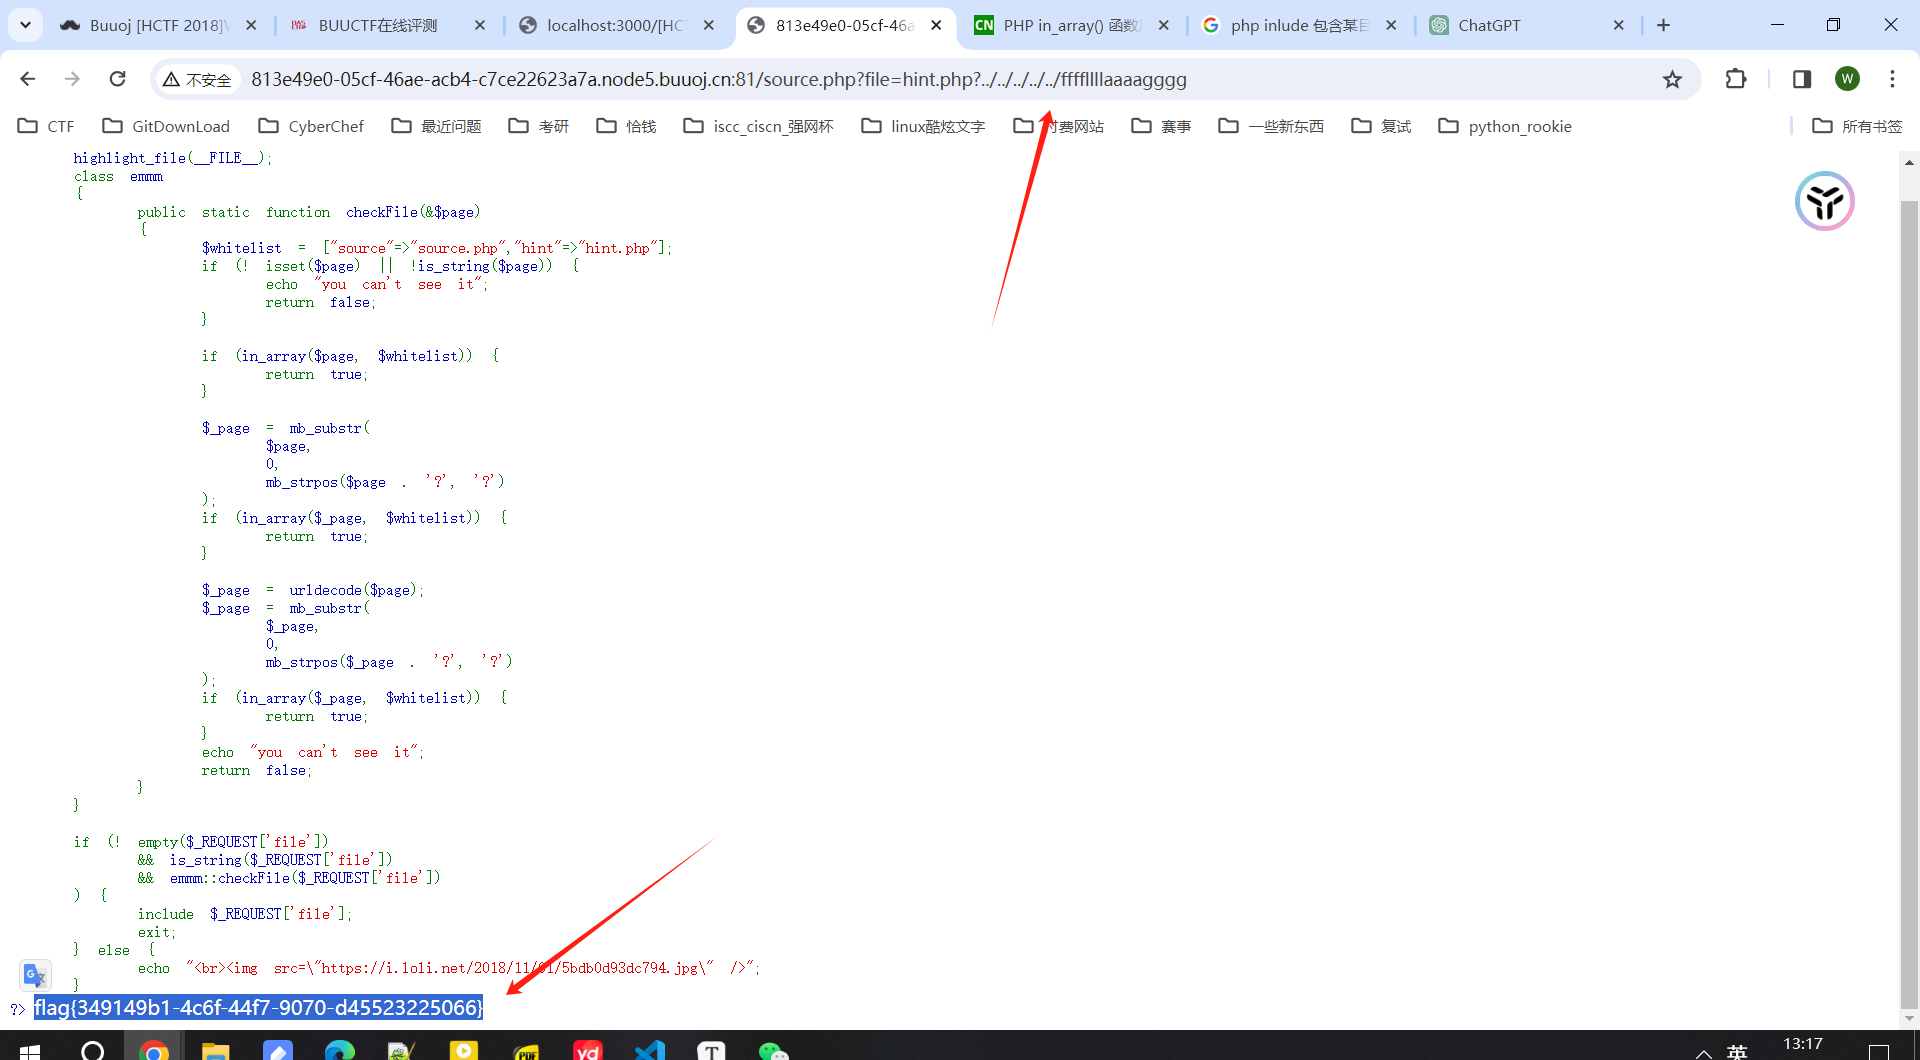Click the Chrome taskbar icon
Image resolution: width=1920 pixels, height=1060 pixels.
point(154,1050)
